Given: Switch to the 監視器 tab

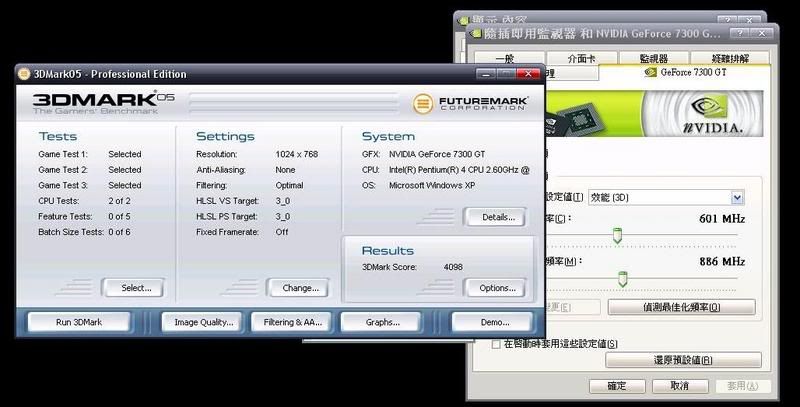Looking at the screenshot, I should (654, 59).
